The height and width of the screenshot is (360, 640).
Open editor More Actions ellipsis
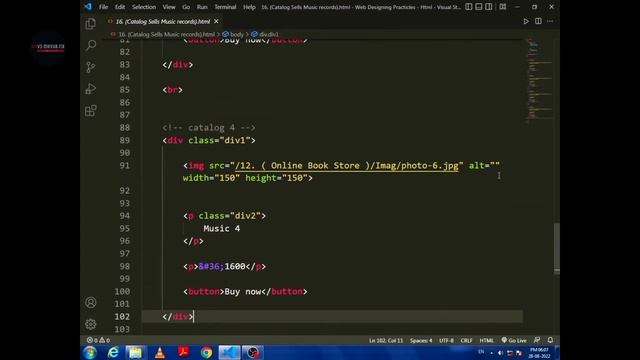tap(550, 21)
